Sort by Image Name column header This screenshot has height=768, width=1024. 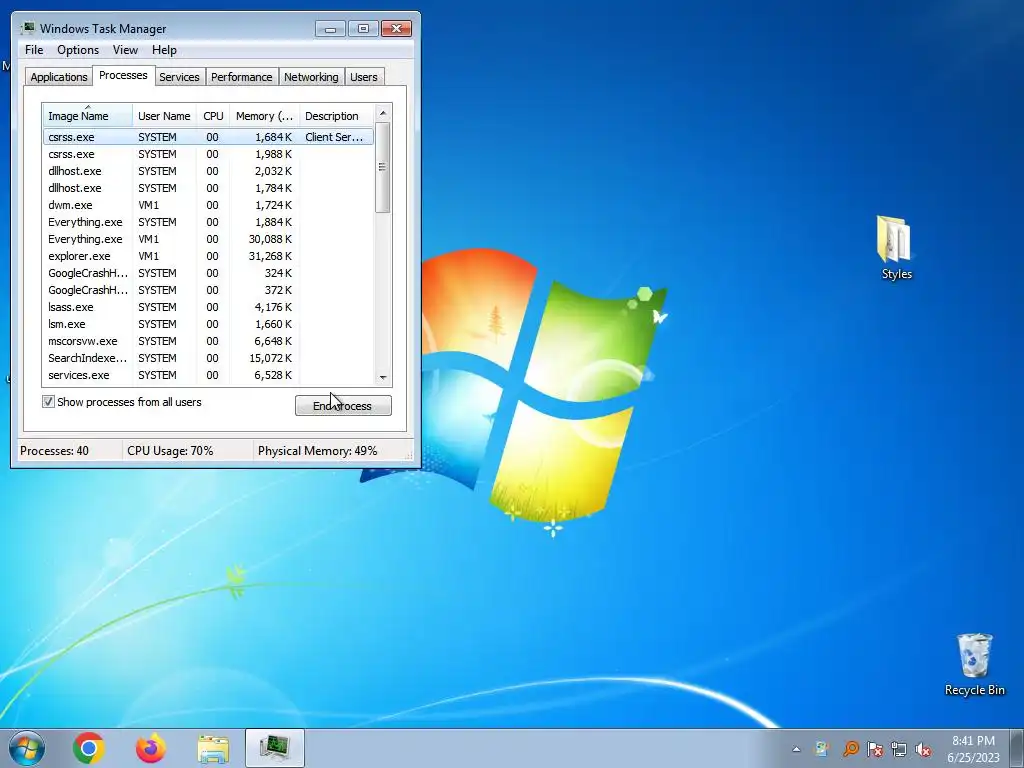[88, 116]
